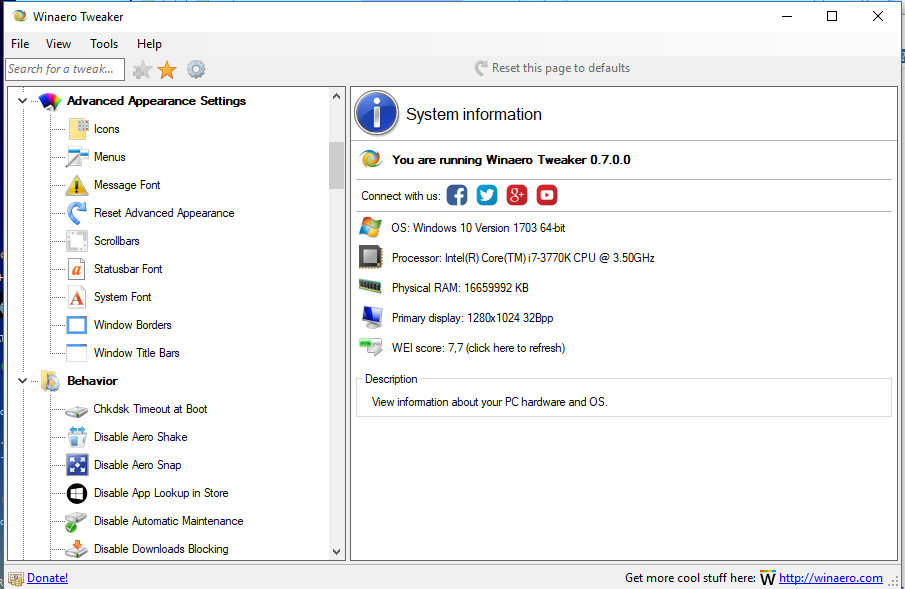Screen dimensions: 905x589
Task: Select the Message Font tree item
Action: pyautogui.click(x=127, y=185)
